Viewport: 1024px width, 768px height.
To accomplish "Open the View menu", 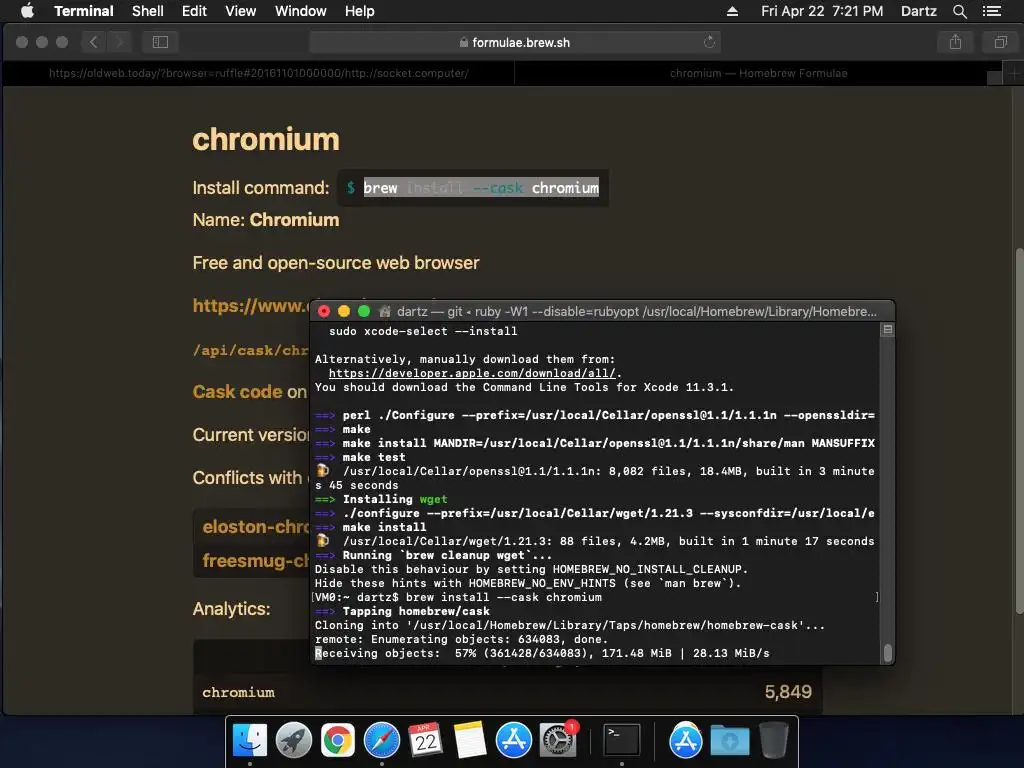I will [x=240, y=11].
